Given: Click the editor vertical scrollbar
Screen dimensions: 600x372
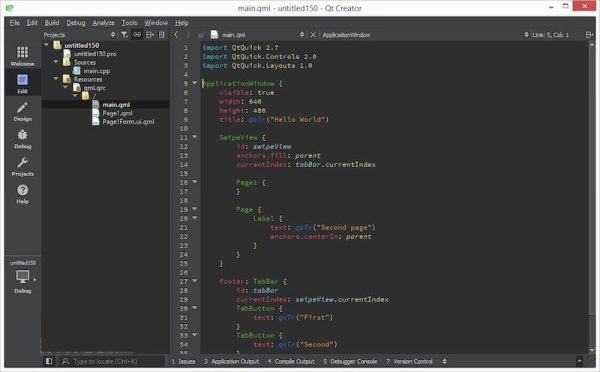Looking at the screenshot, I should pos(592,197).
